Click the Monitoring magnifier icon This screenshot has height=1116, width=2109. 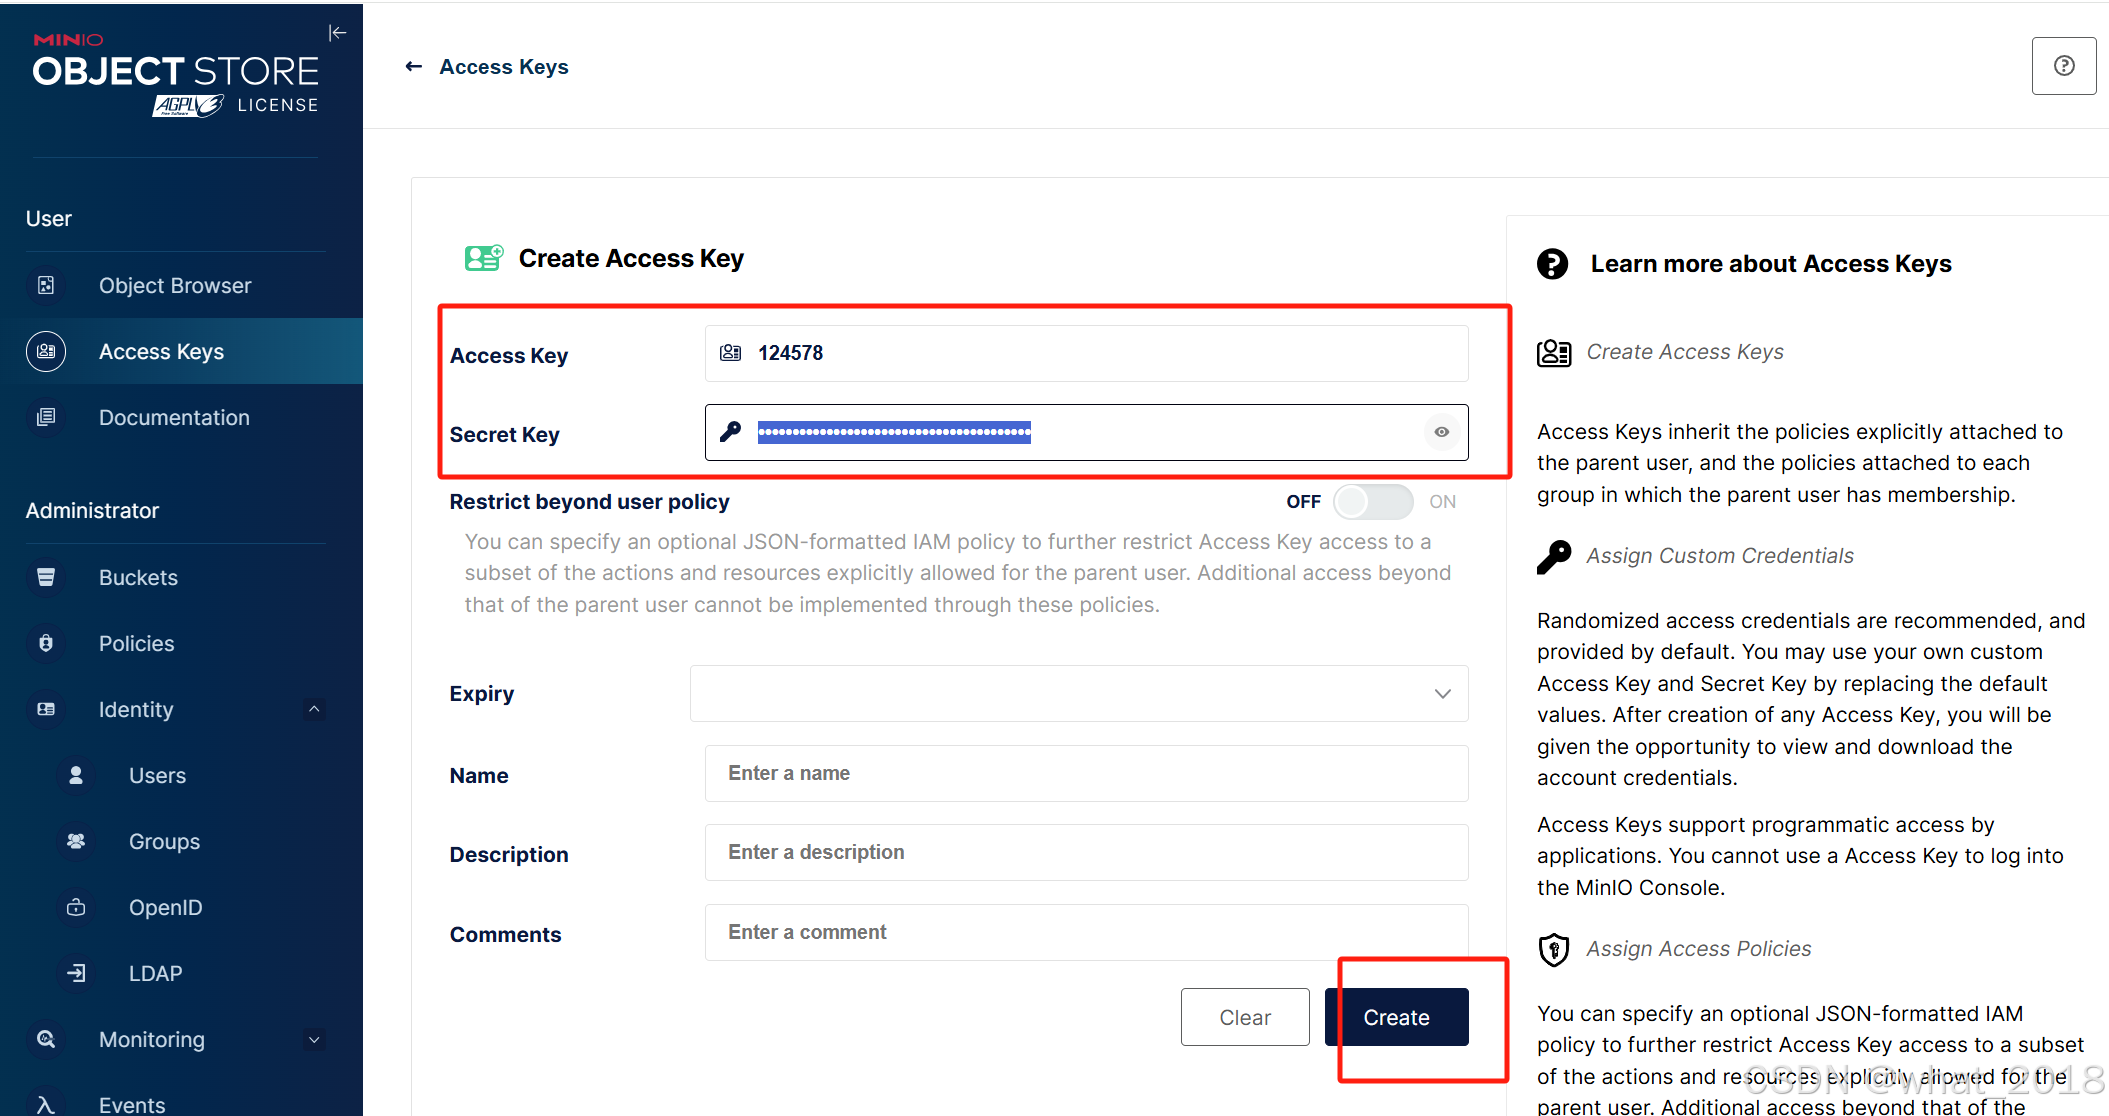pos(46,1040)
